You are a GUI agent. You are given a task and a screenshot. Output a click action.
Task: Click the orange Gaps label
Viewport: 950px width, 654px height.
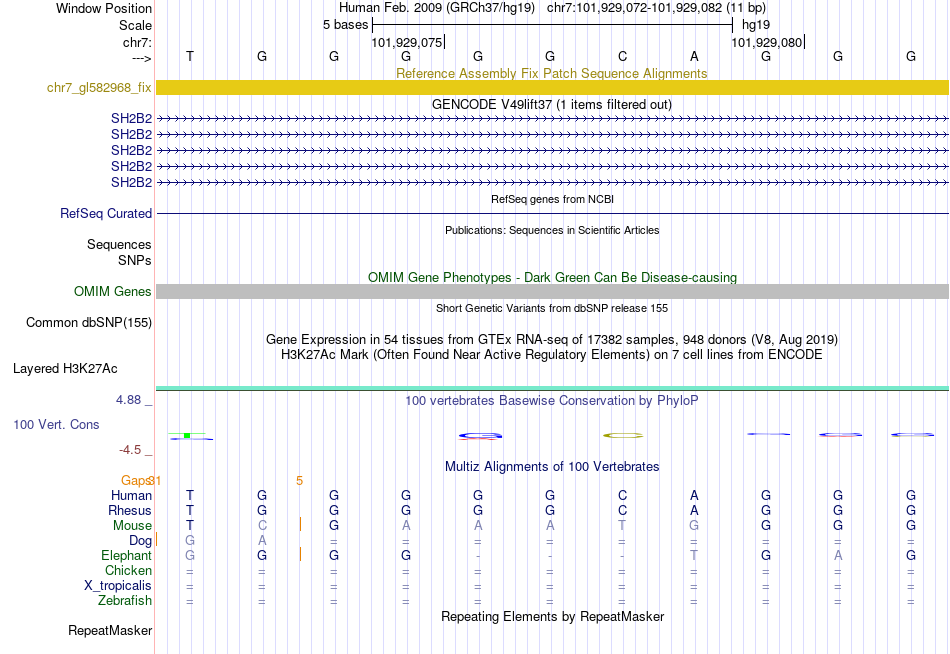point(136,481)
